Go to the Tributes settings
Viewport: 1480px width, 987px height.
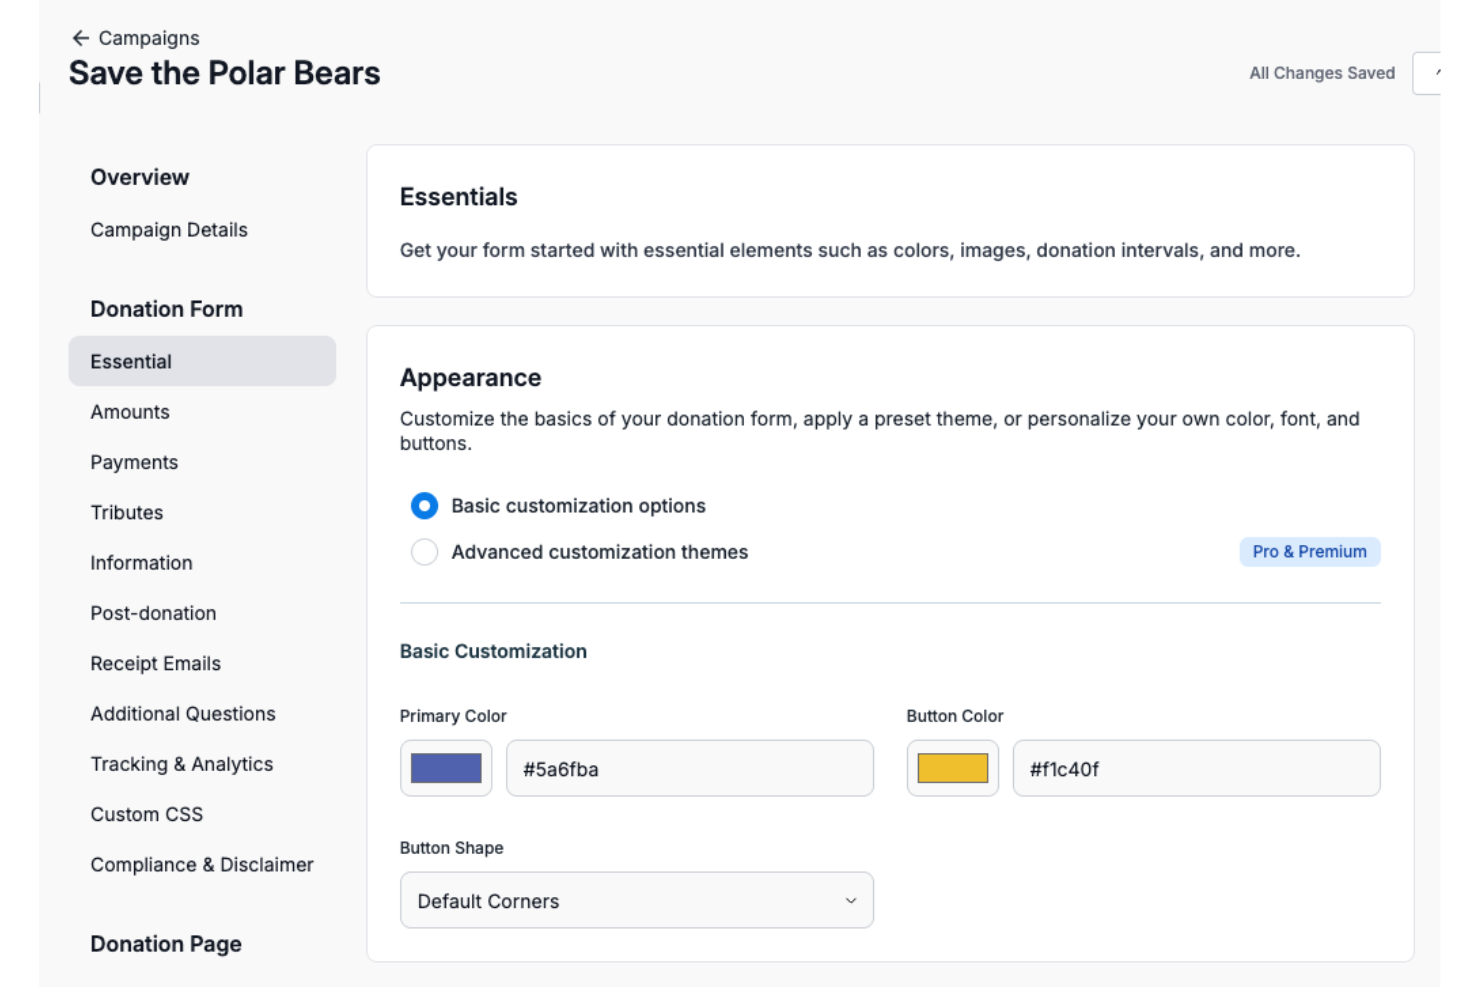pyautogui.click(x=126, y=512)
